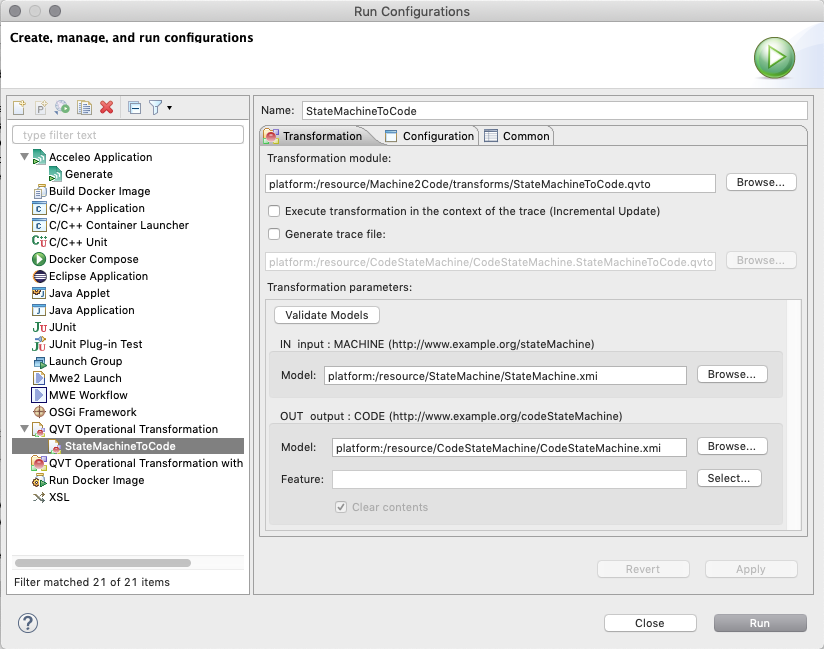Click the Help question mark icon
Image resolution: width=824 pixels, height=649 pixels.
click(27, 623)
